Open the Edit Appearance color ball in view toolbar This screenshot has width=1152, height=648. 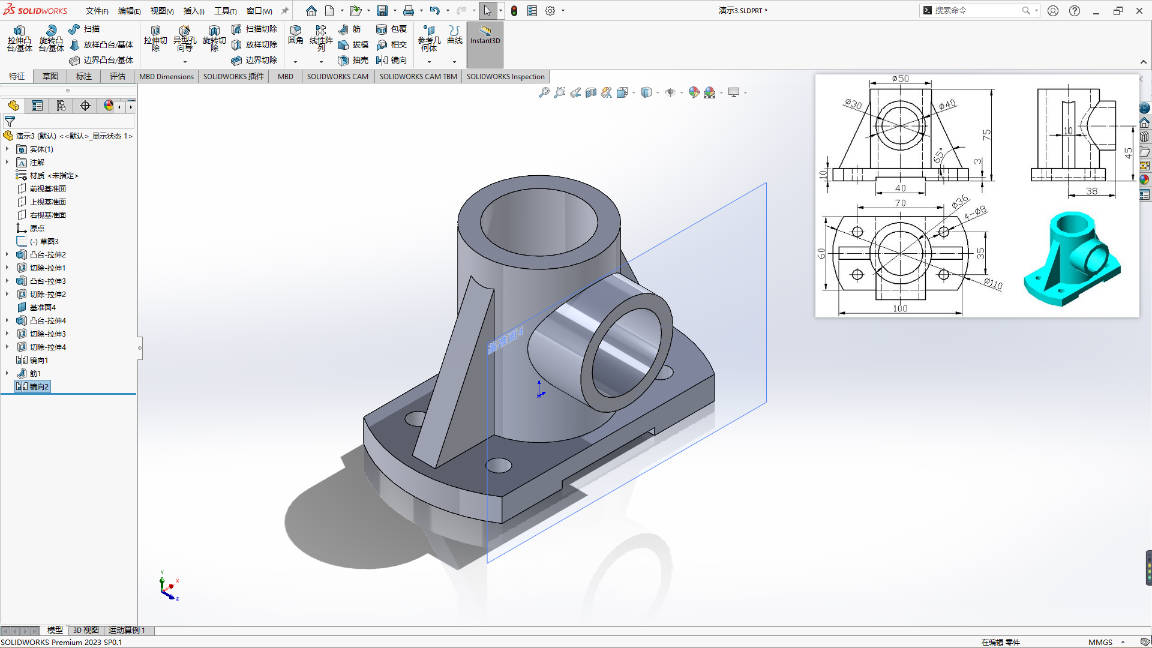pos(694,93)
